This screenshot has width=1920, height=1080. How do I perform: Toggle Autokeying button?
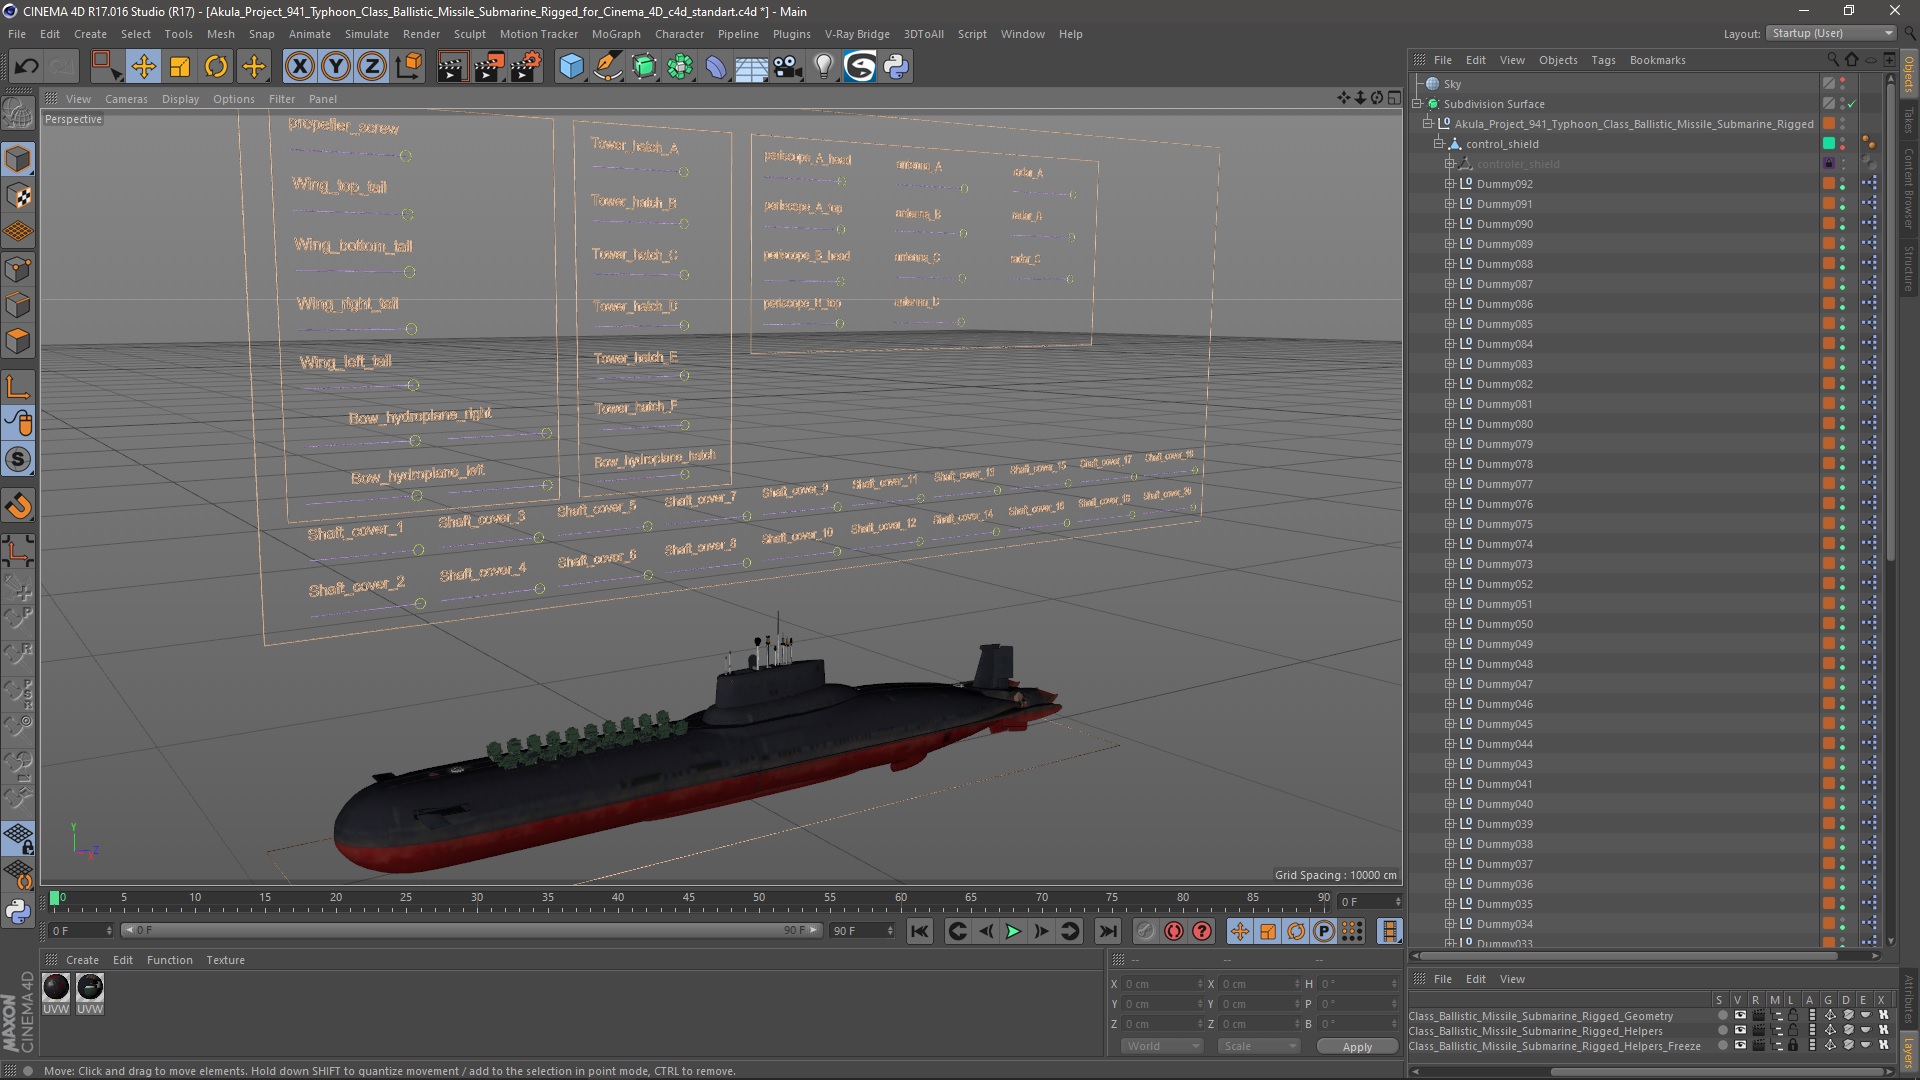(x=1173, y=931)
